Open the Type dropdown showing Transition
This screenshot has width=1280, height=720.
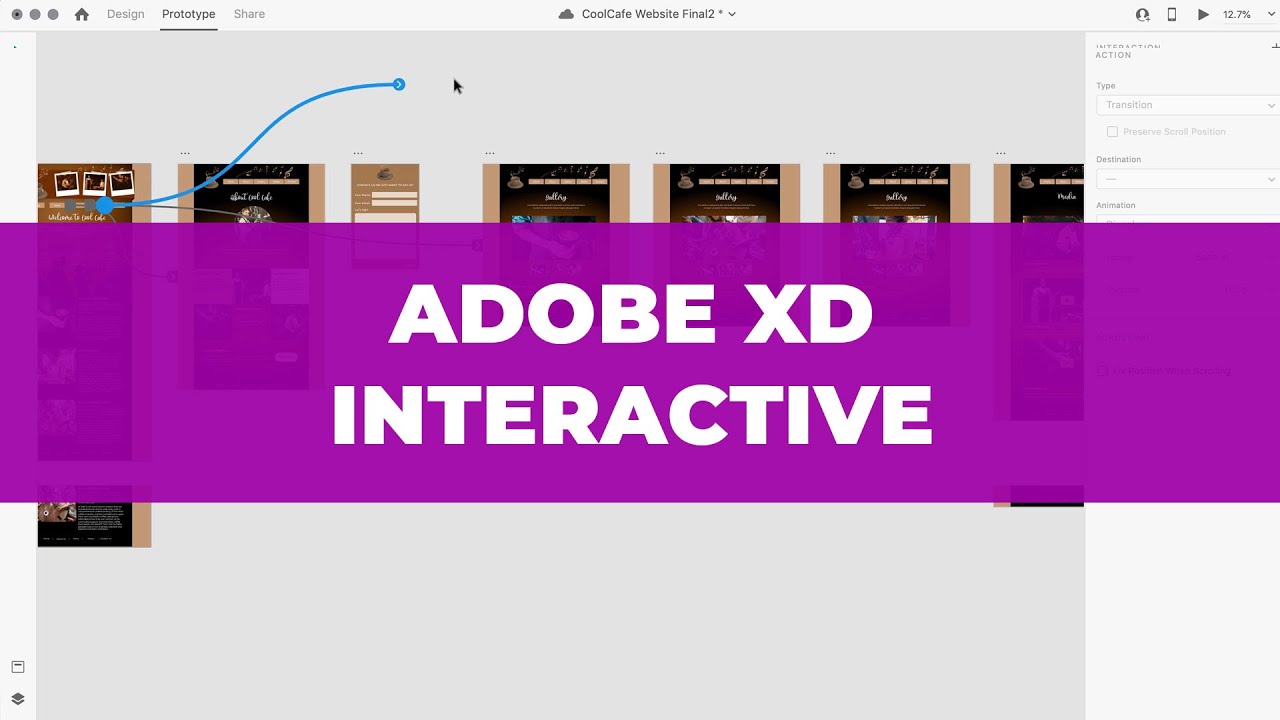click(1187, 105)
